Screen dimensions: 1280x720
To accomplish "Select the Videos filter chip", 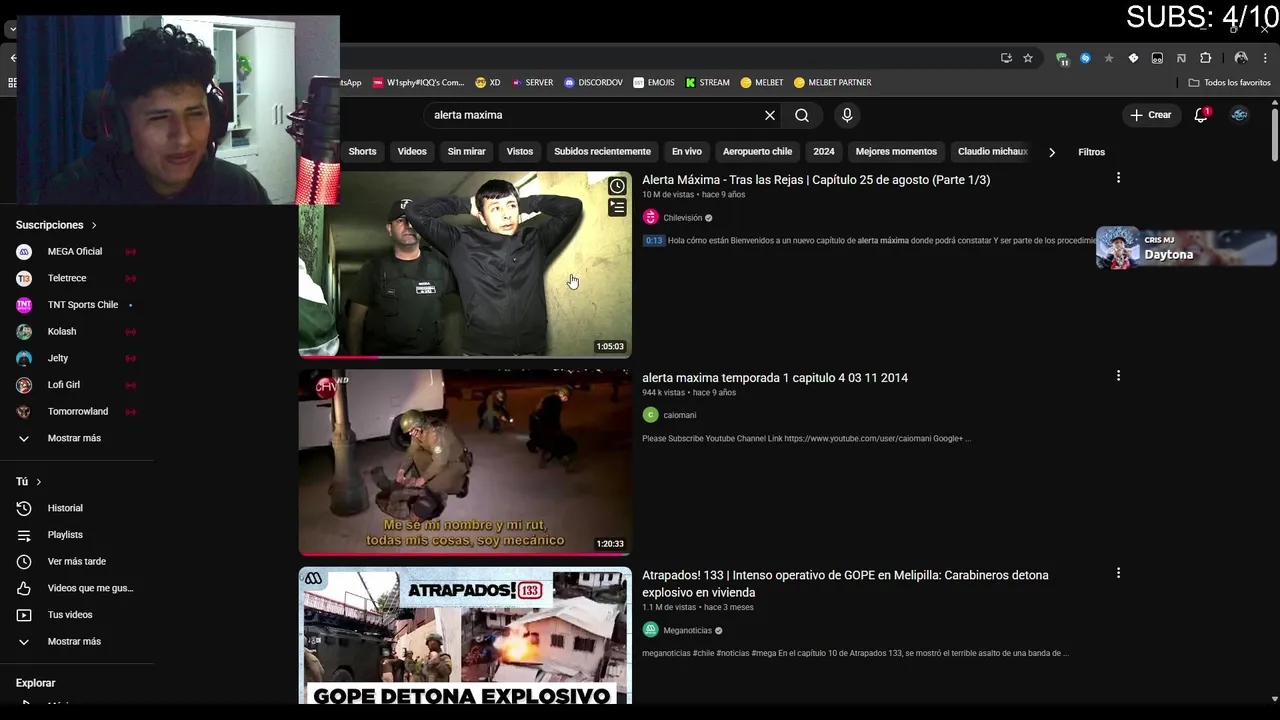I will click(412, 152).
